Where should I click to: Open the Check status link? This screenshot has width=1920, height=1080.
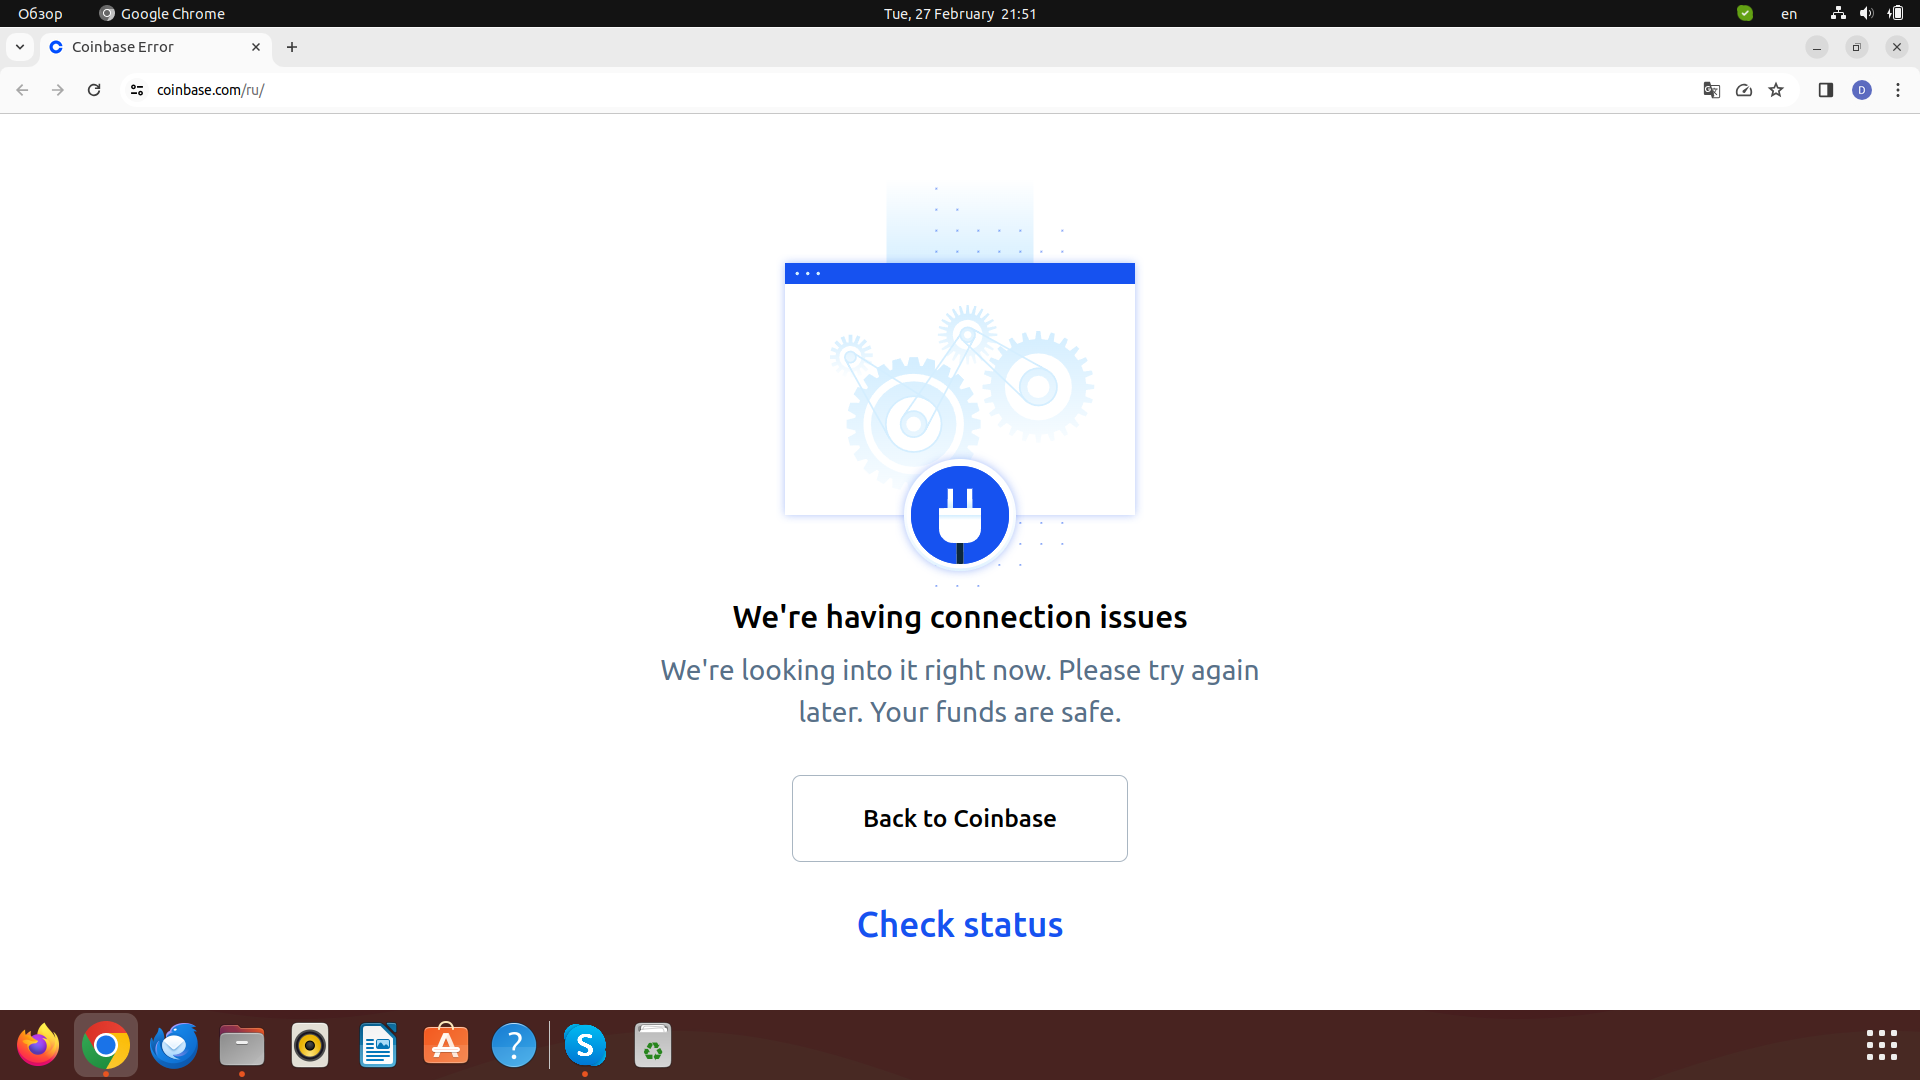click(x=960, y=925)
